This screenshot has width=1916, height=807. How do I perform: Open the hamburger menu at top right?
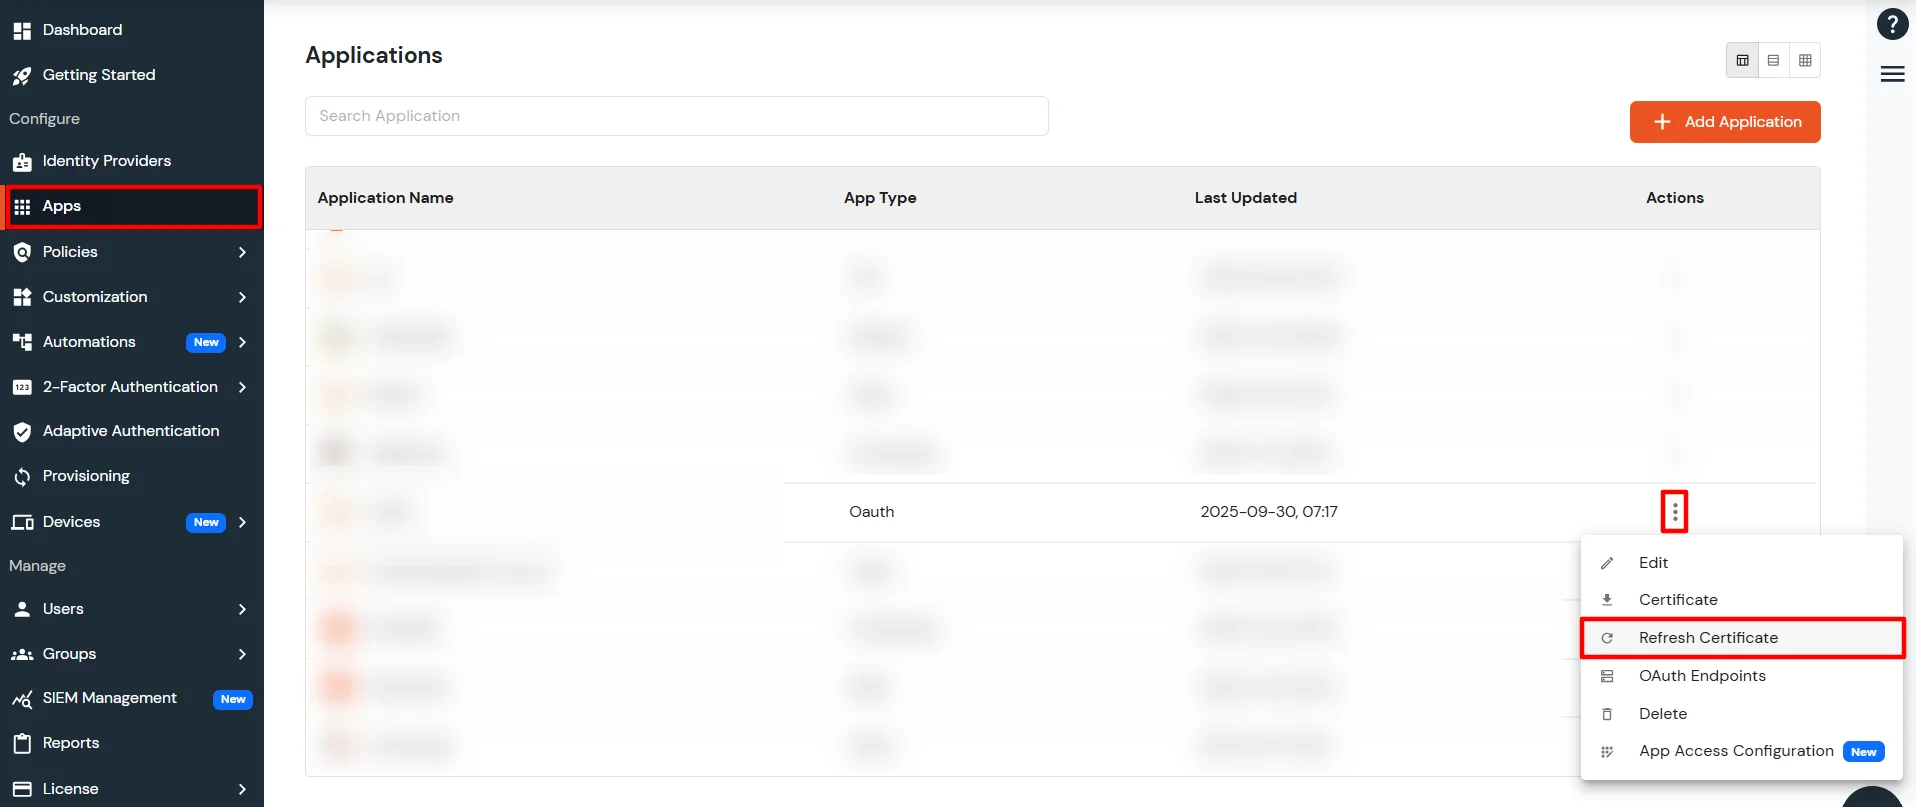(x=1892, y=74)
